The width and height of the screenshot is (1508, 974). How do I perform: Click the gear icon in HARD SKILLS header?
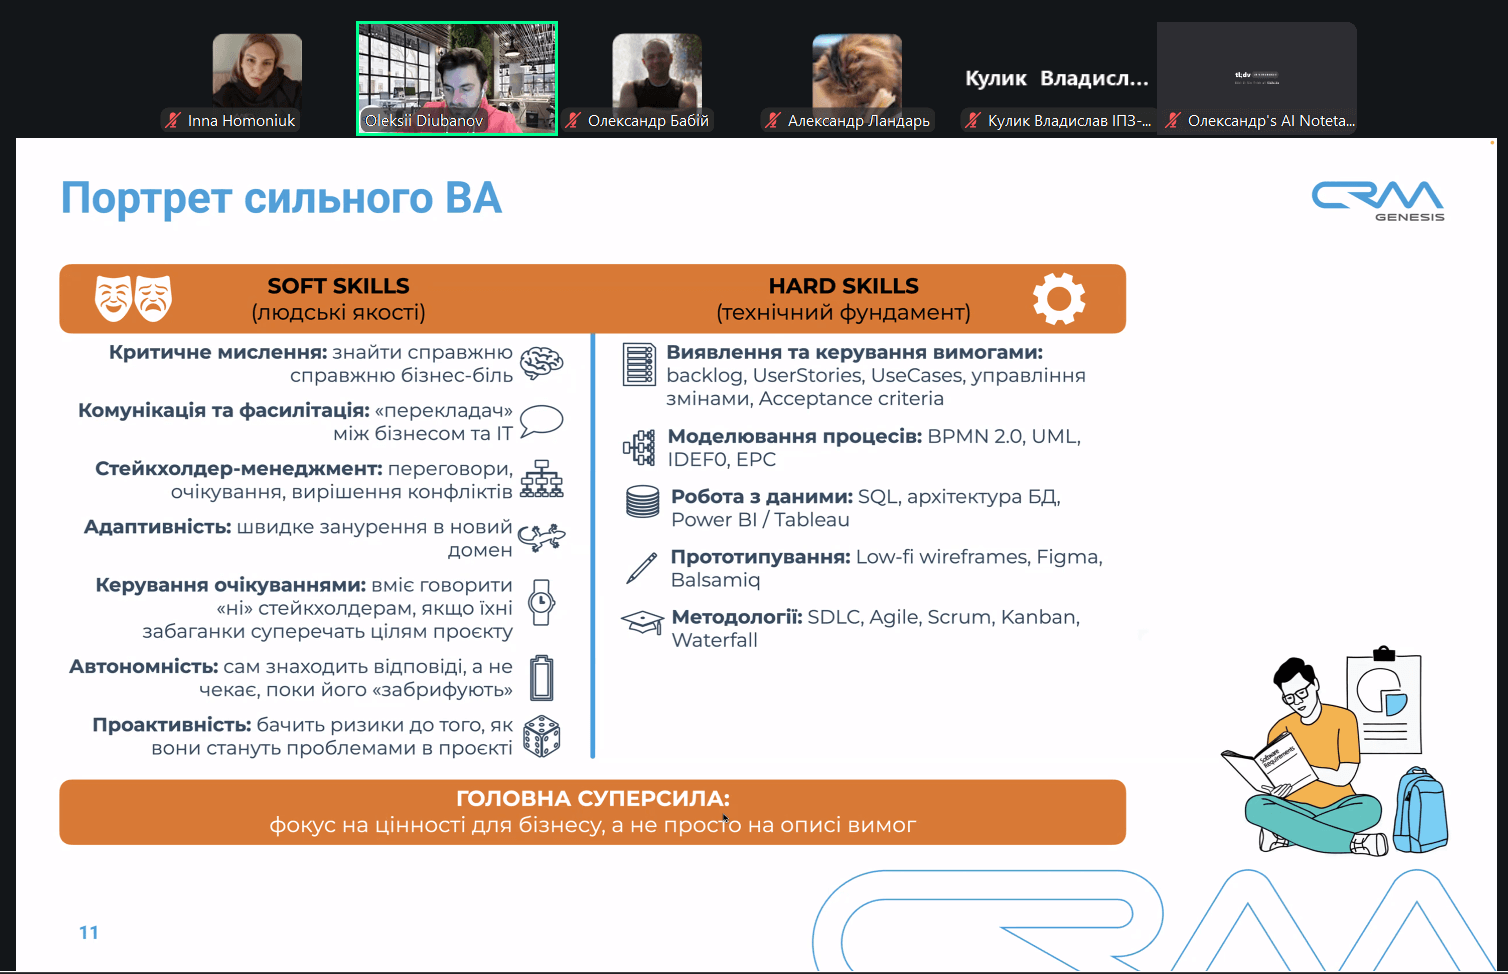point(1062,297)
